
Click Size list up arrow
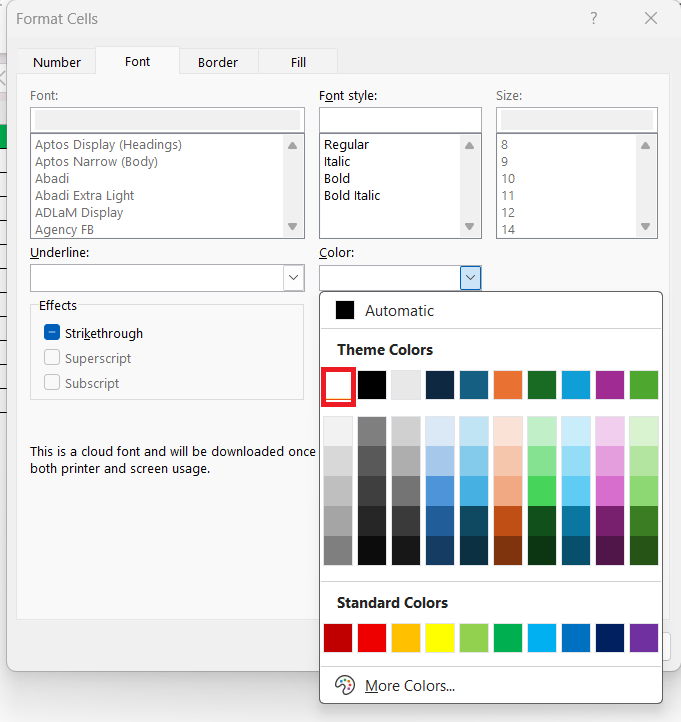tap(646, 146)
